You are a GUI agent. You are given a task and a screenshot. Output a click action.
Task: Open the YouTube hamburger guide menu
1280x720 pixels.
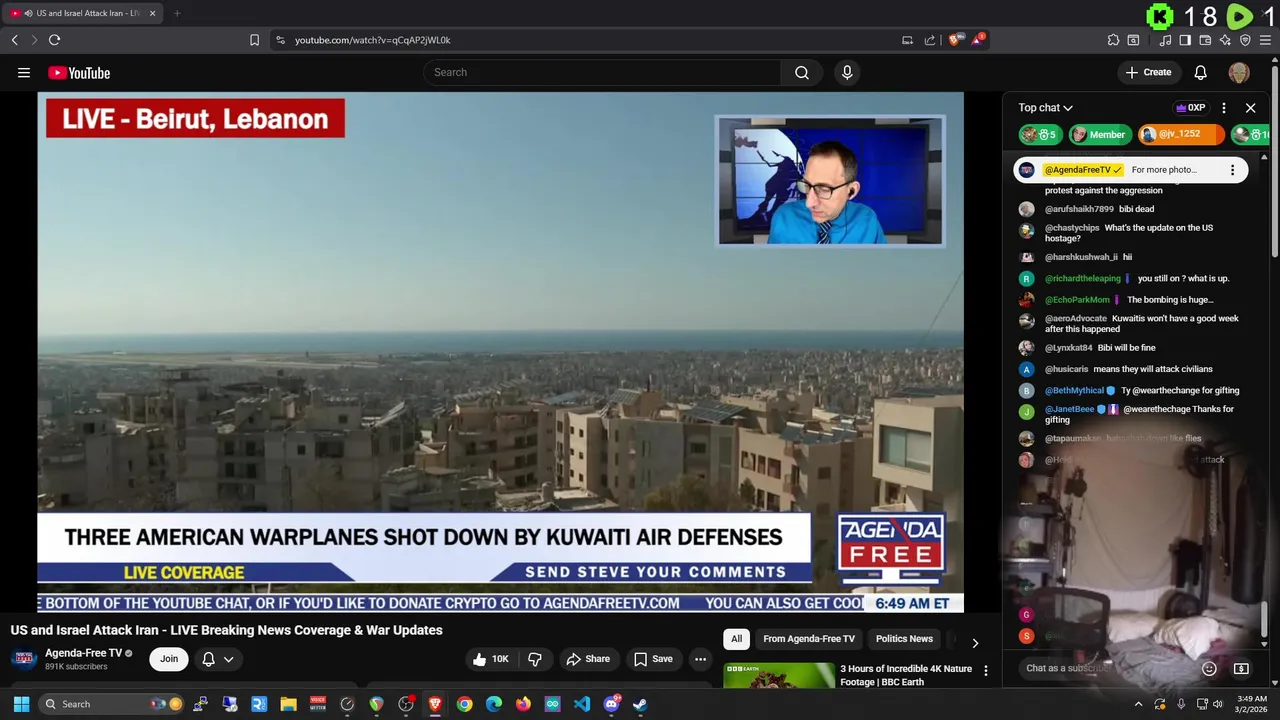[x=24, y=72]
